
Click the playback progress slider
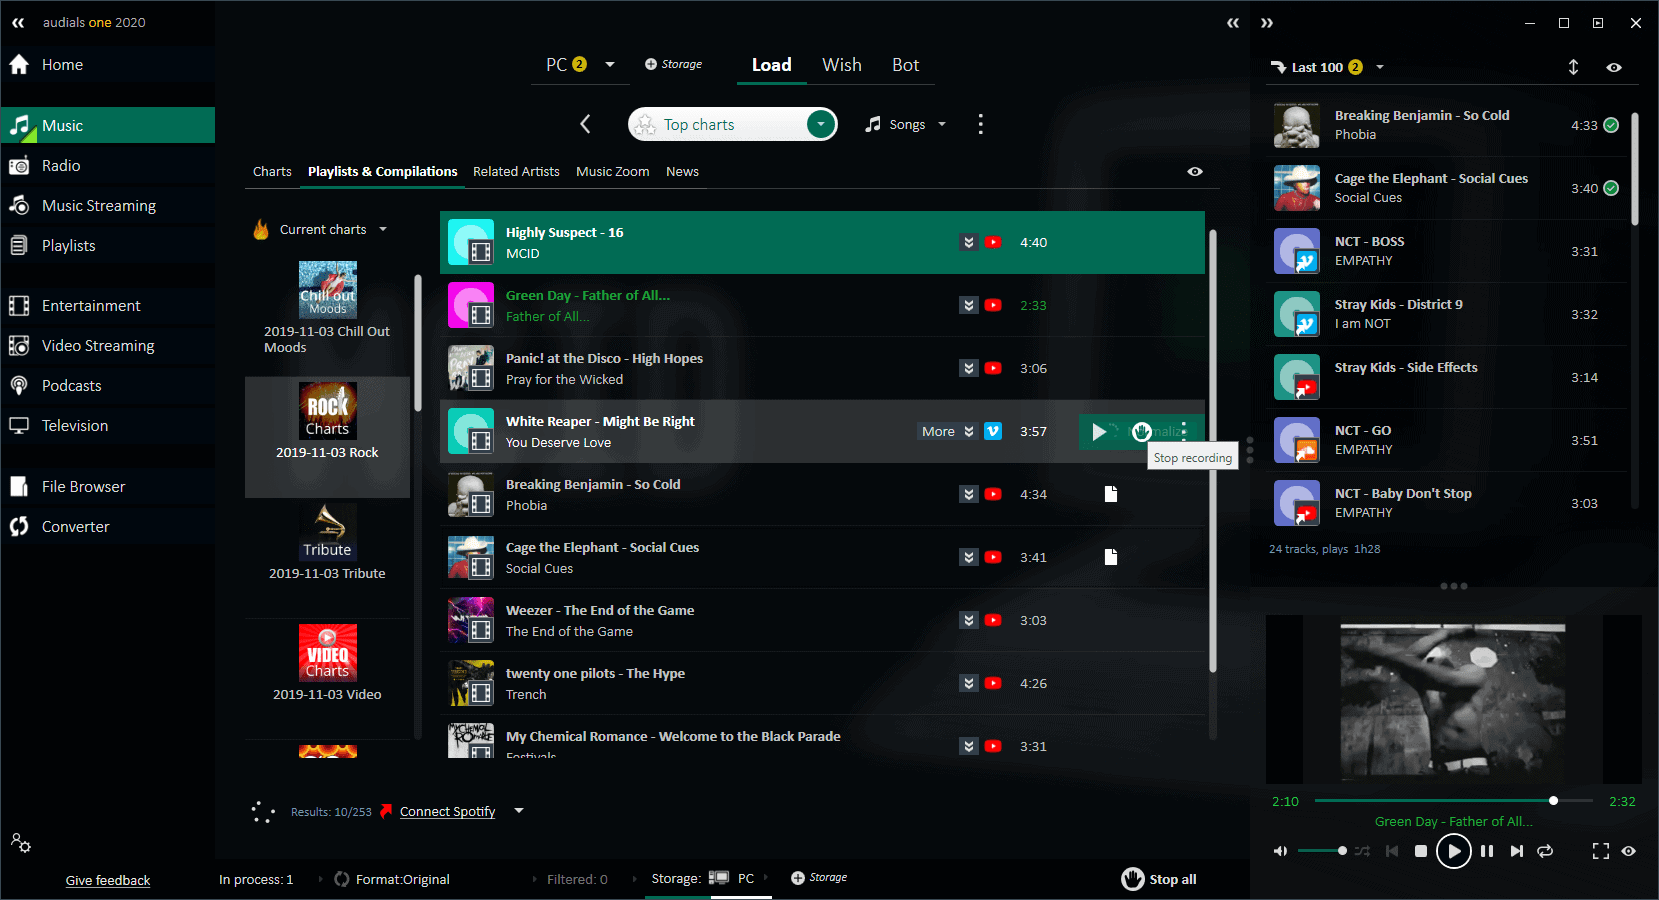click(1453, 801)
